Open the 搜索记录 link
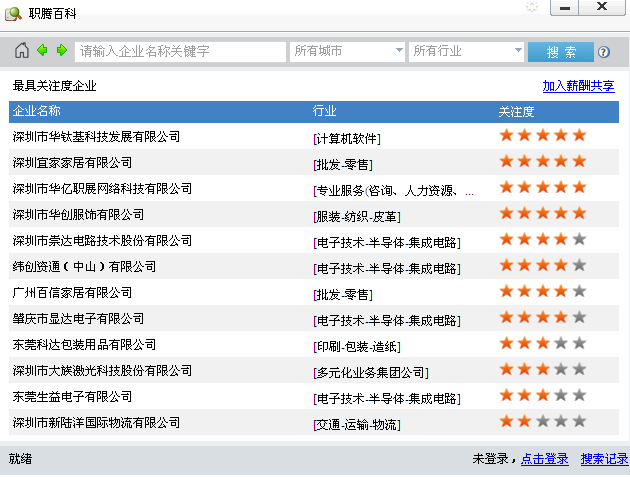 tap(604, 459)
